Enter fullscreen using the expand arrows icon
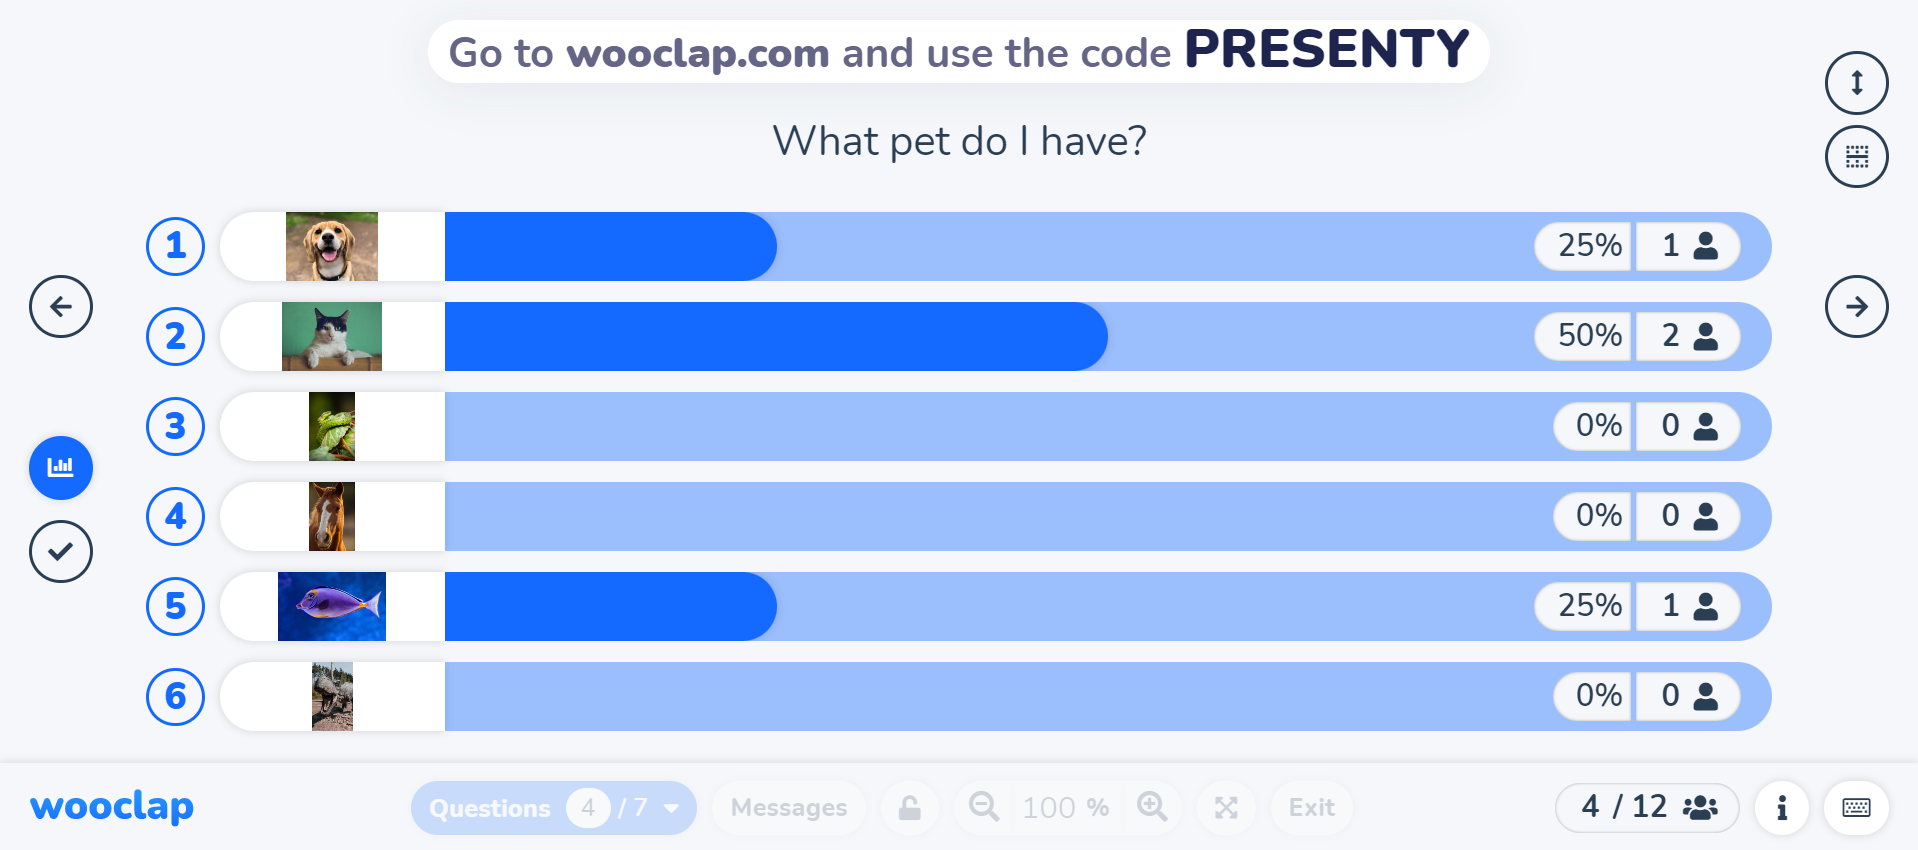The width and height of the screenshot is (1918, 850). coord(1226,807)
